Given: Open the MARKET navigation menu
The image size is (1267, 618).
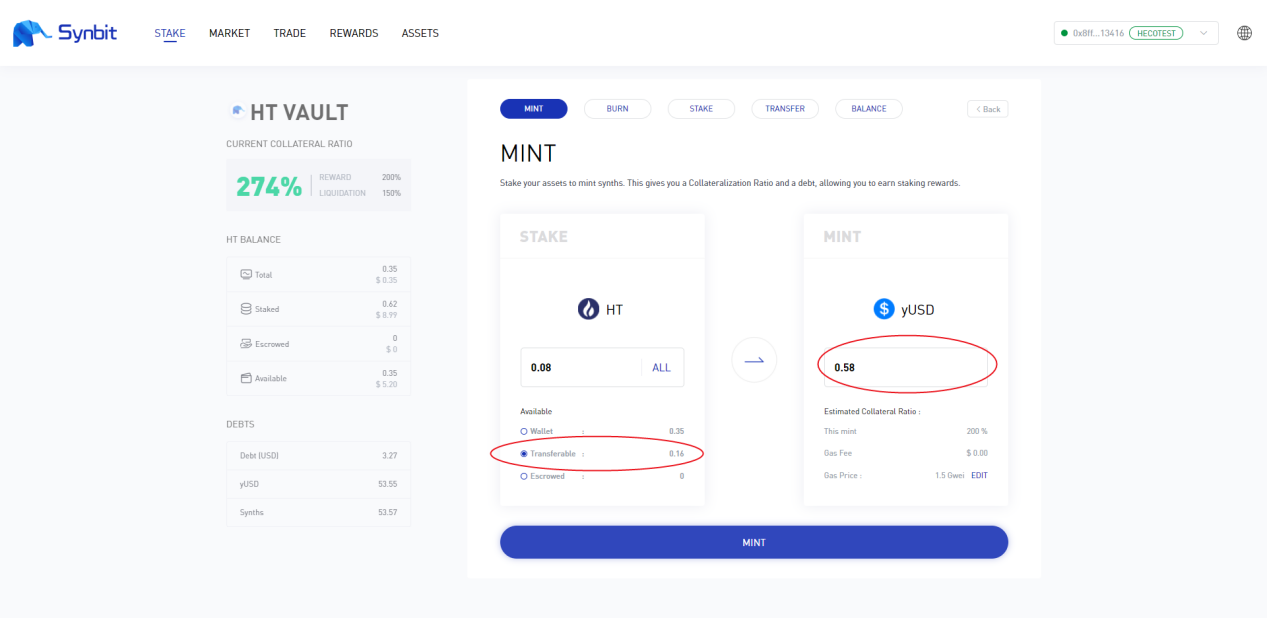Looking at the screenshot, I should tap(229, 33).
